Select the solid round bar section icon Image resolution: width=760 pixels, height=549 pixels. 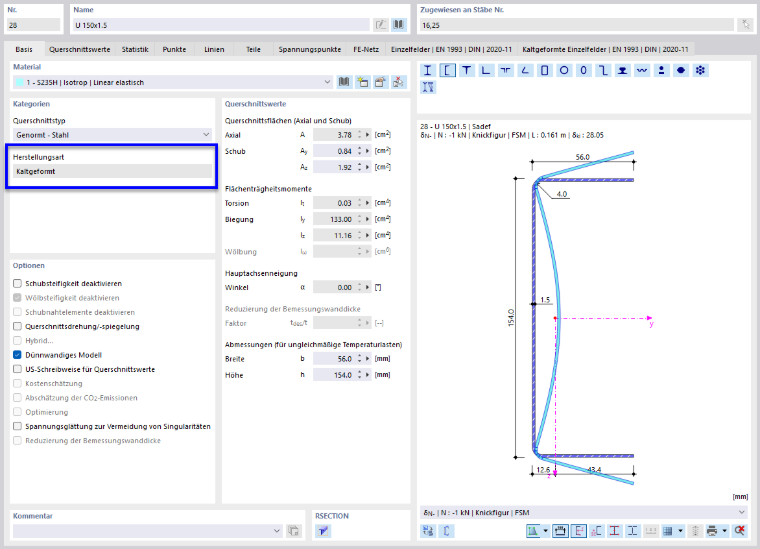pyautogui.click(x=681, y=70)
